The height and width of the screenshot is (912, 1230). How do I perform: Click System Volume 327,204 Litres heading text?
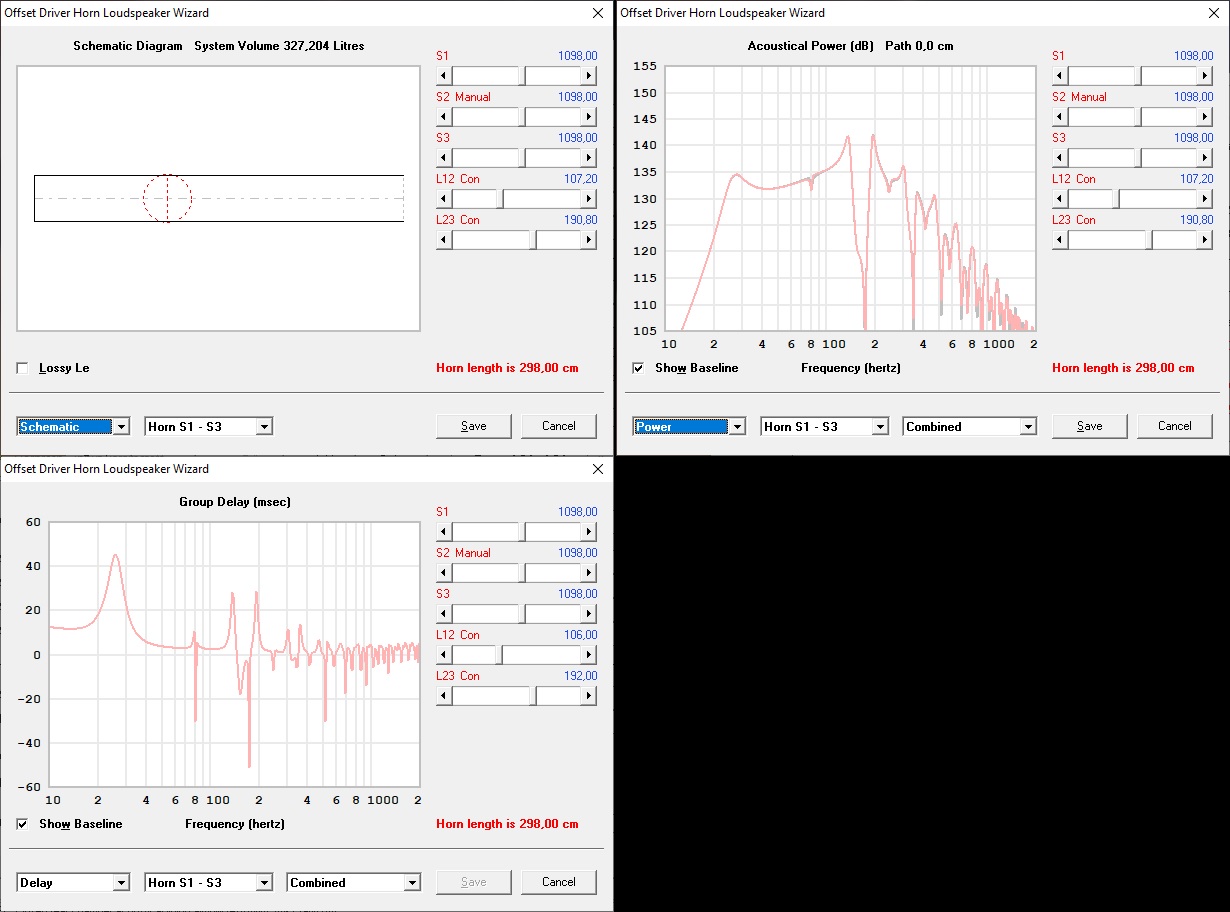(x=279, y=46)
